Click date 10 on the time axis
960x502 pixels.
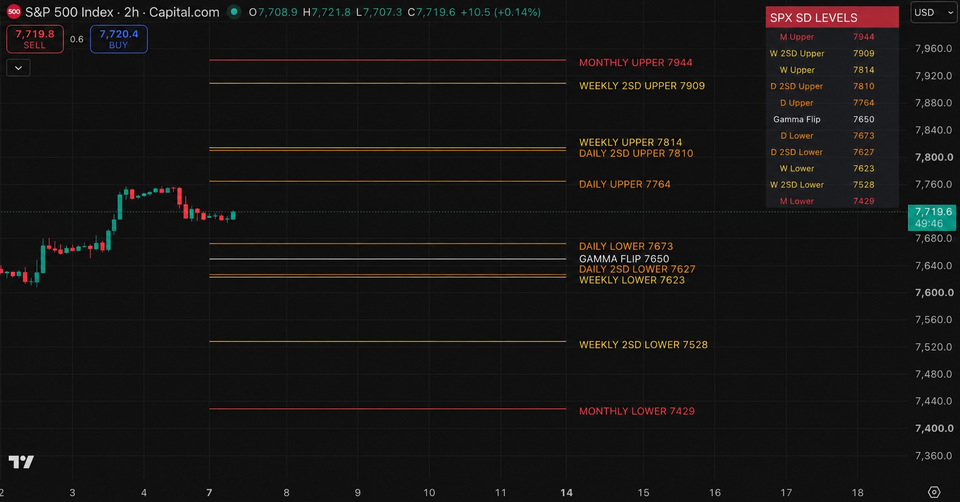429,492
